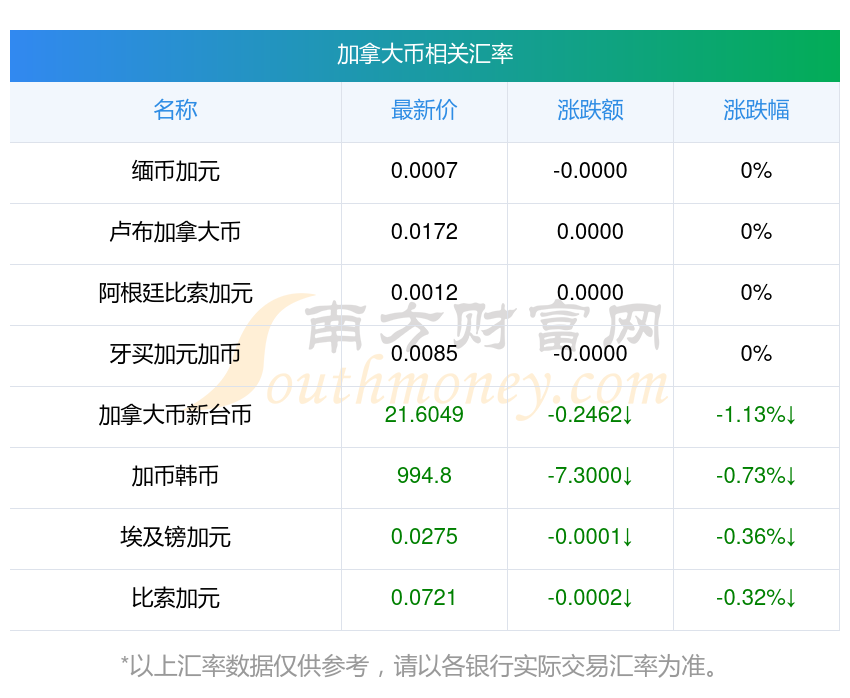This screenshot has height=698, width=850.
Task: Click the latest price 0.0172
Action: [424, 232]
